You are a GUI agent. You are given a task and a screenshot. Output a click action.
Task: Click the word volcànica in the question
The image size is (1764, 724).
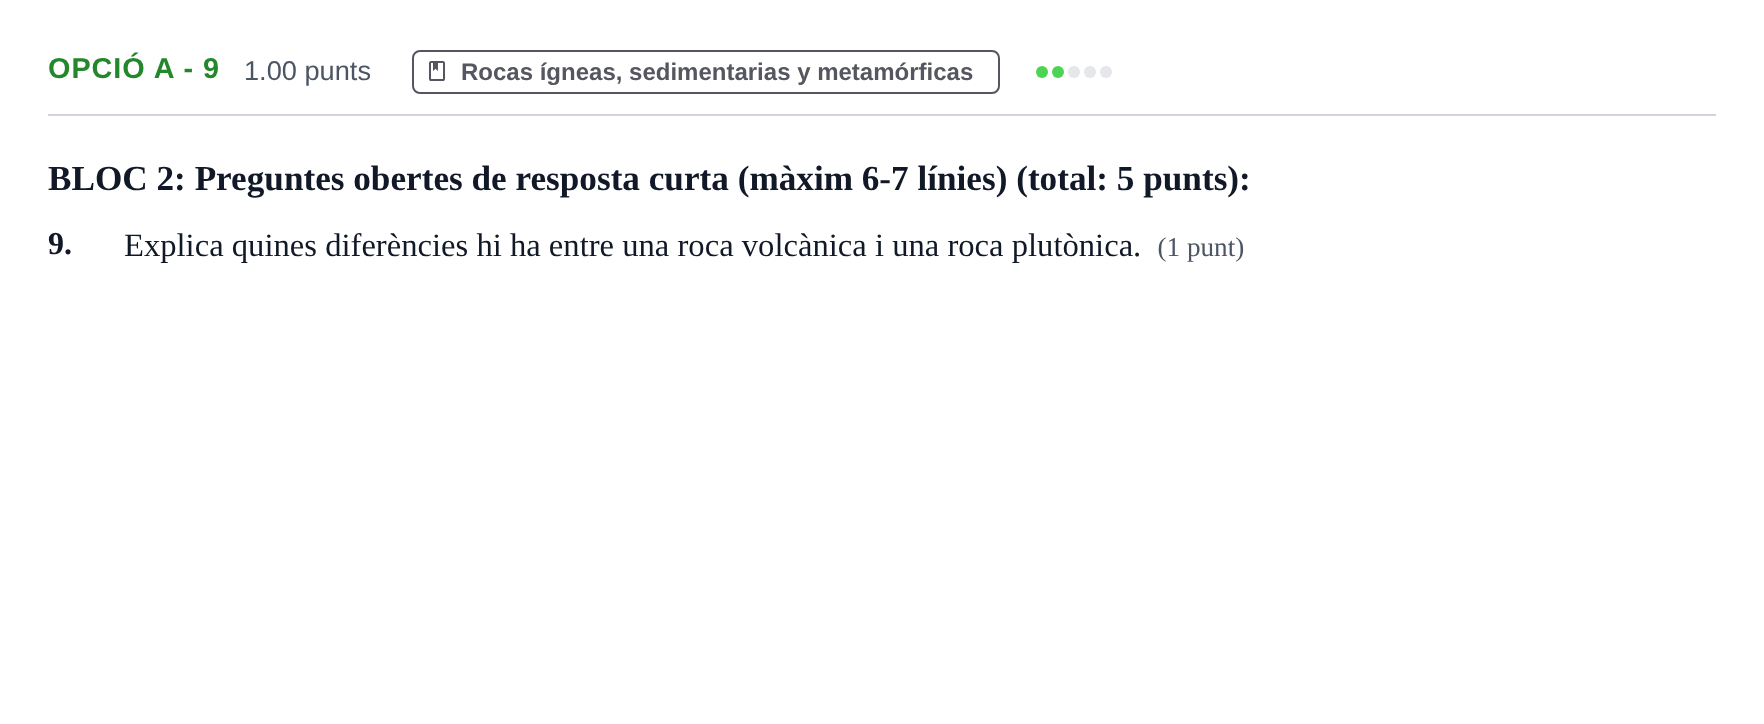pyautogui.click(x=804, y=246)
